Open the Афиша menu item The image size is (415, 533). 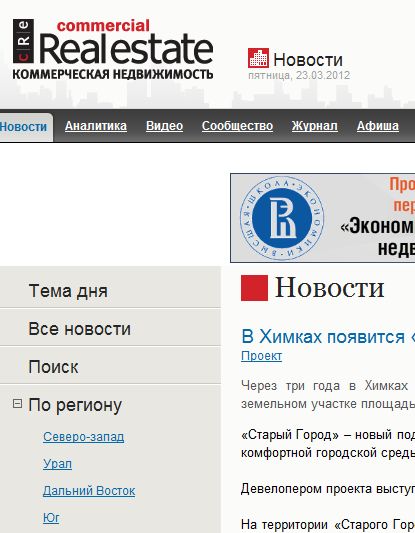point(378,126)
